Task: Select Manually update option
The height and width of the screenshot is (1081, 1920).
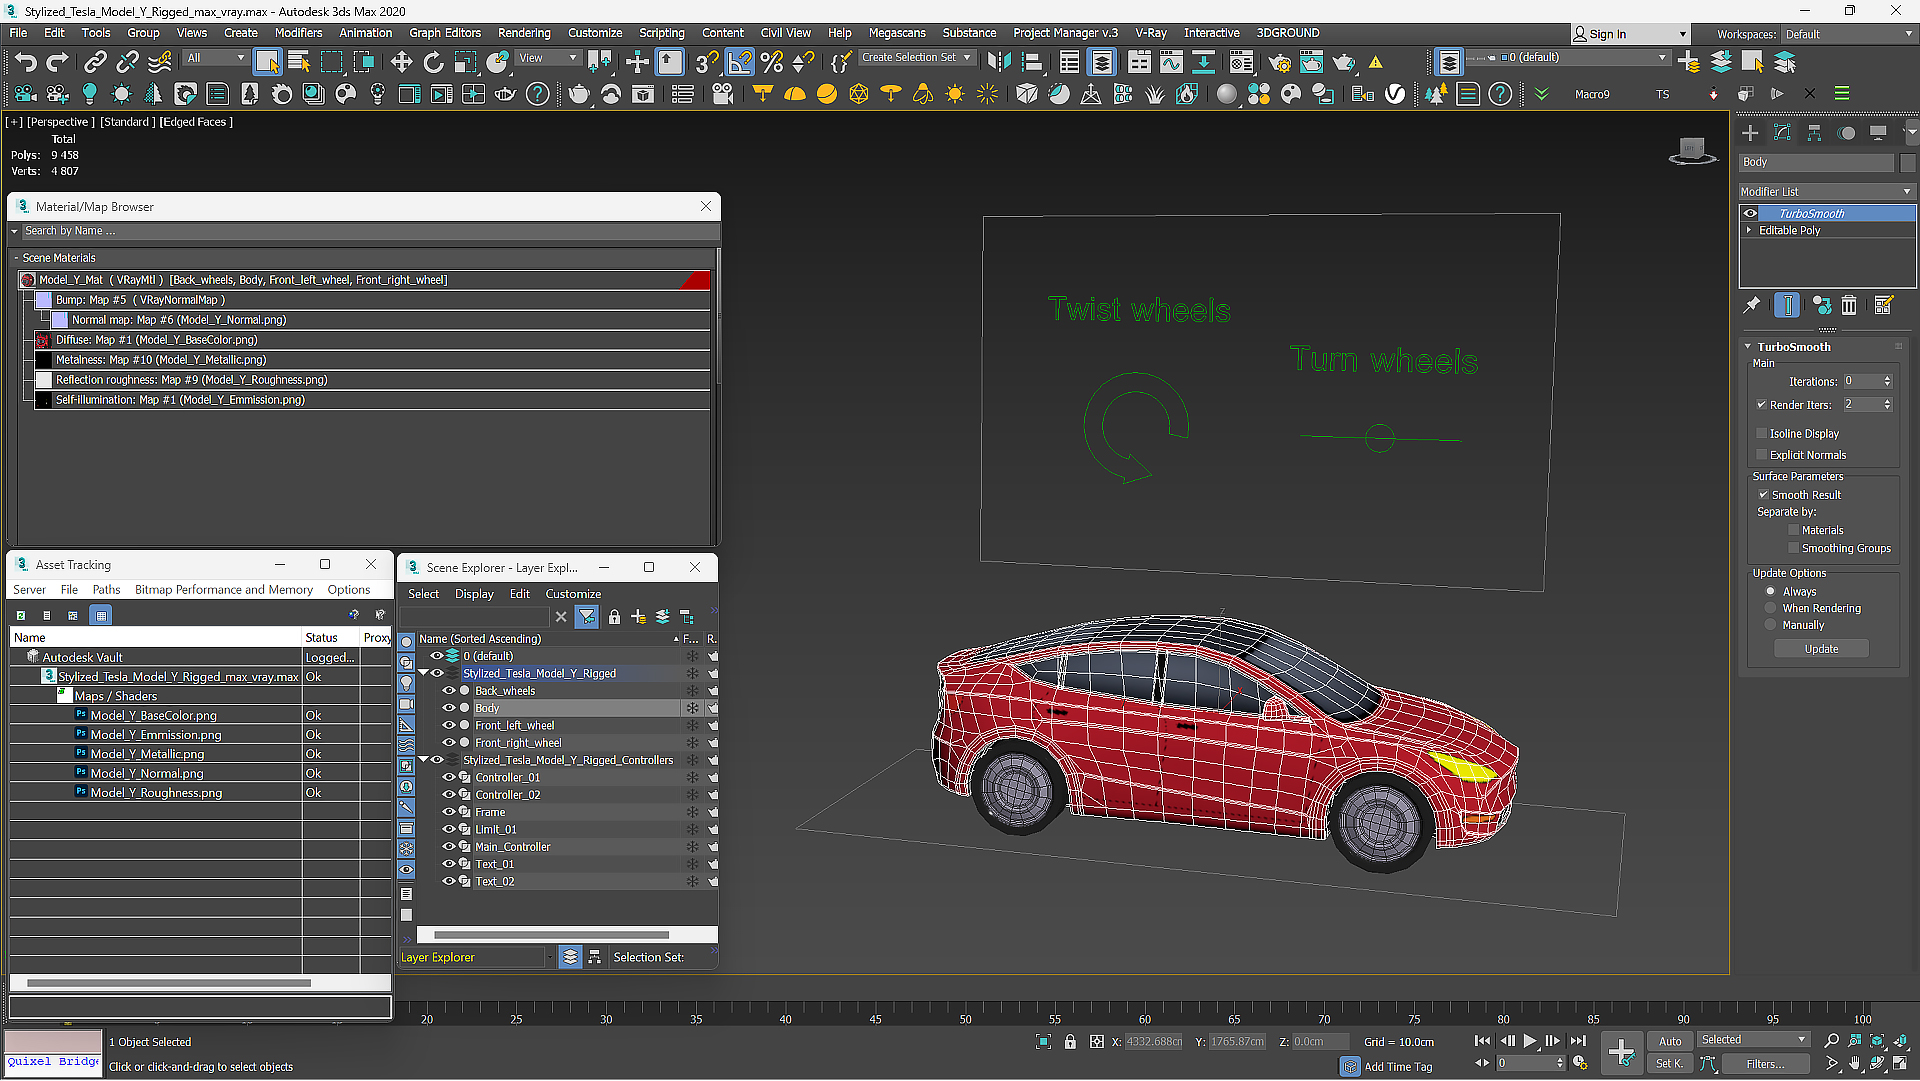Action: coord(1771,626)
